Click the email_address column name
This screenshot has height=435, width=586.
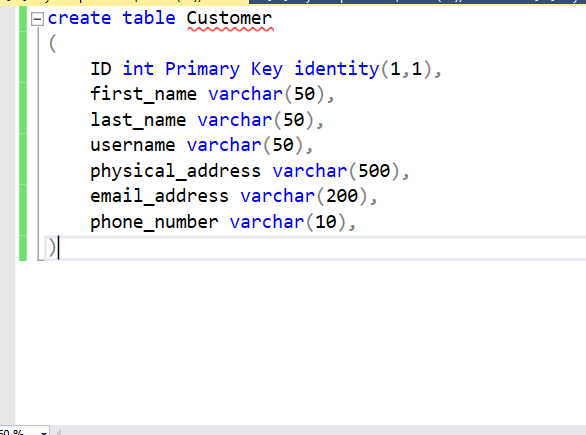(159, 197)
